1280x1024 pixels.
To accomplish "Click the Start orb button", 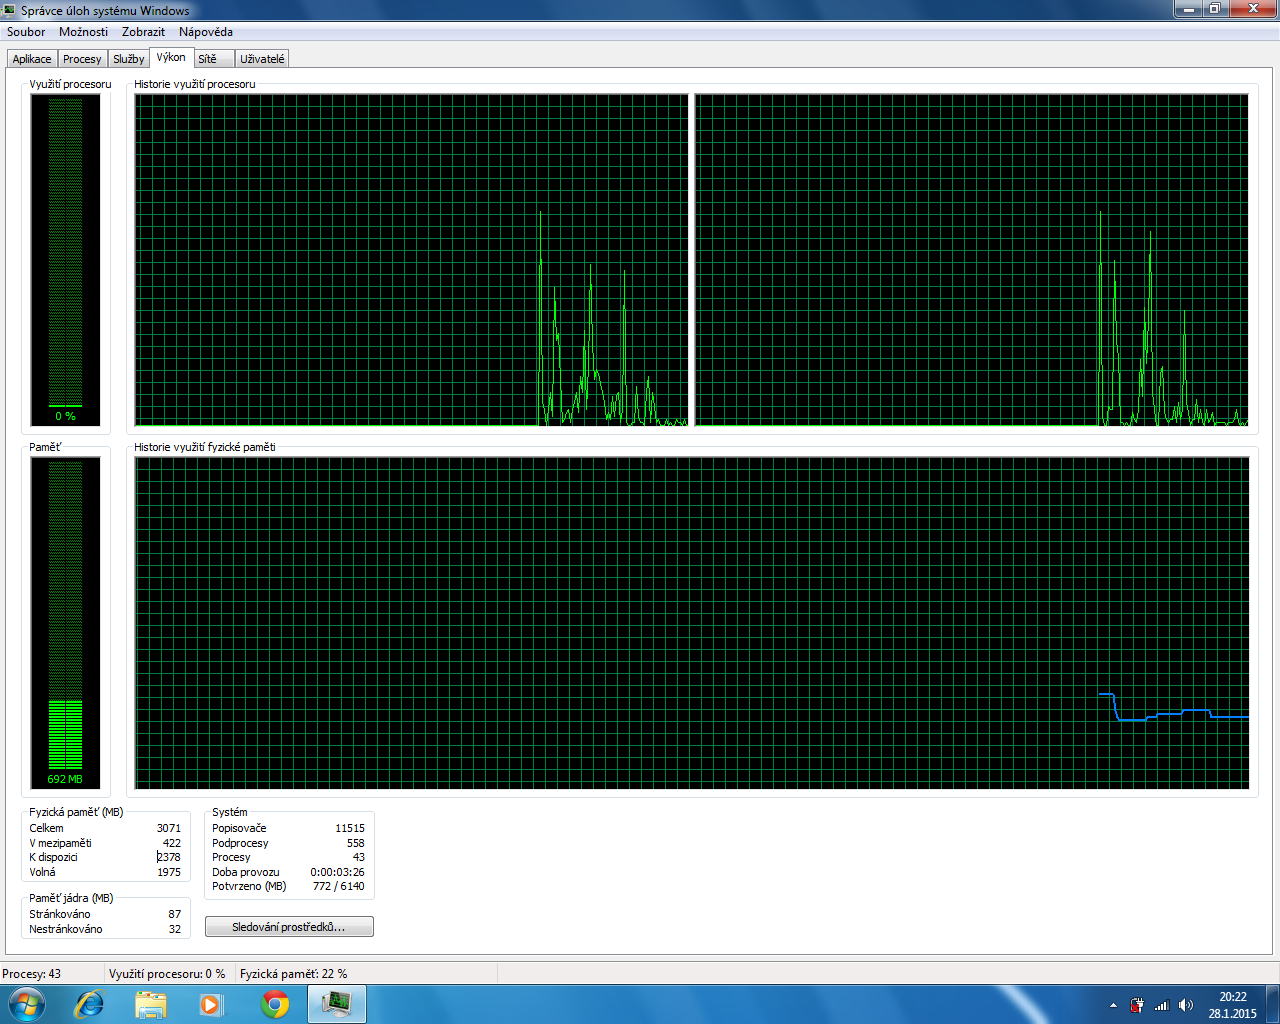I will [26, 1004].
